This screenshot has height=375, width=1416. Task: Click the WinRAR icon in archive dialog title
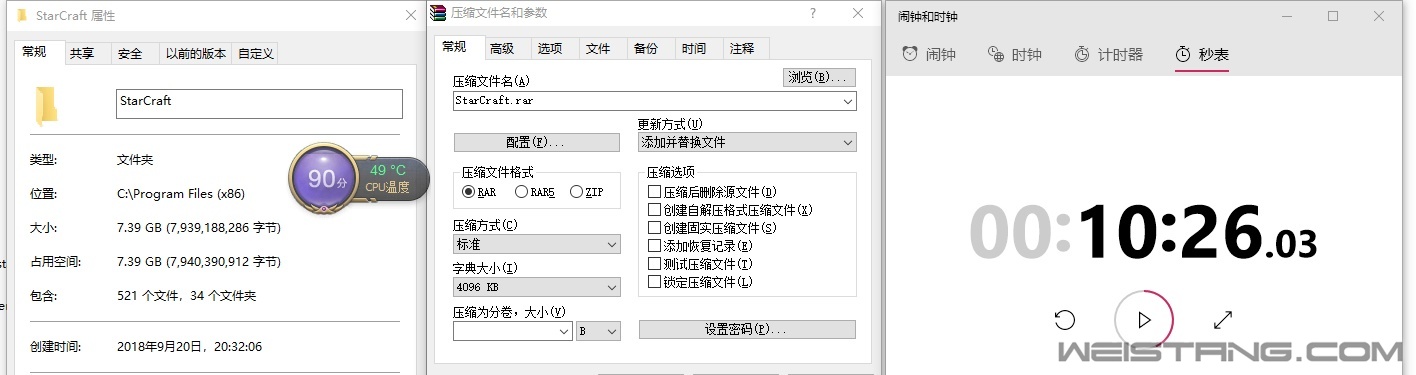pyautogui.click(x=438, y=13)
